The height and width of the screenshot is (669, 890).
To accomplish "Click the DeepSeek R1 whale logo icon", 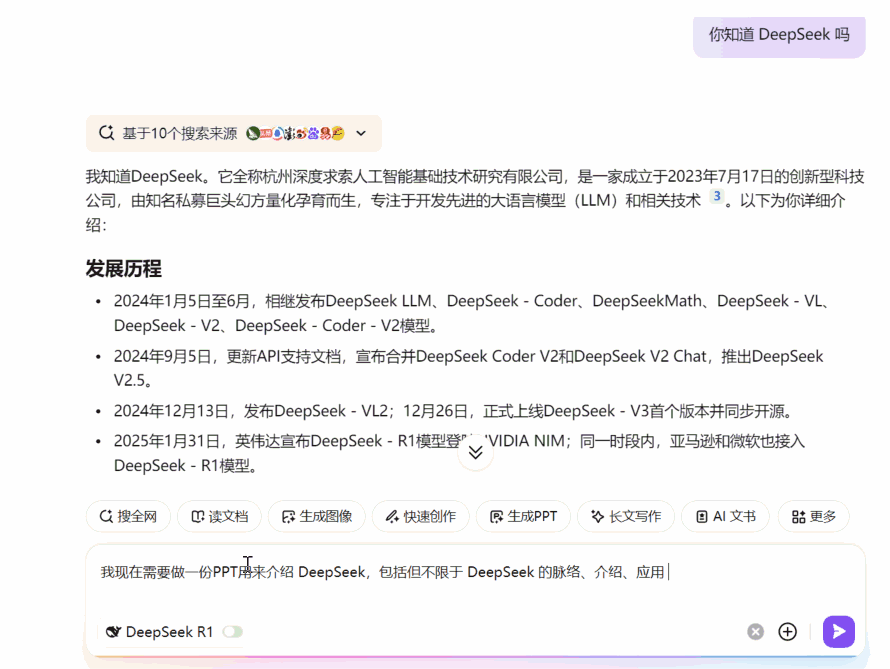I will point(114,632).
